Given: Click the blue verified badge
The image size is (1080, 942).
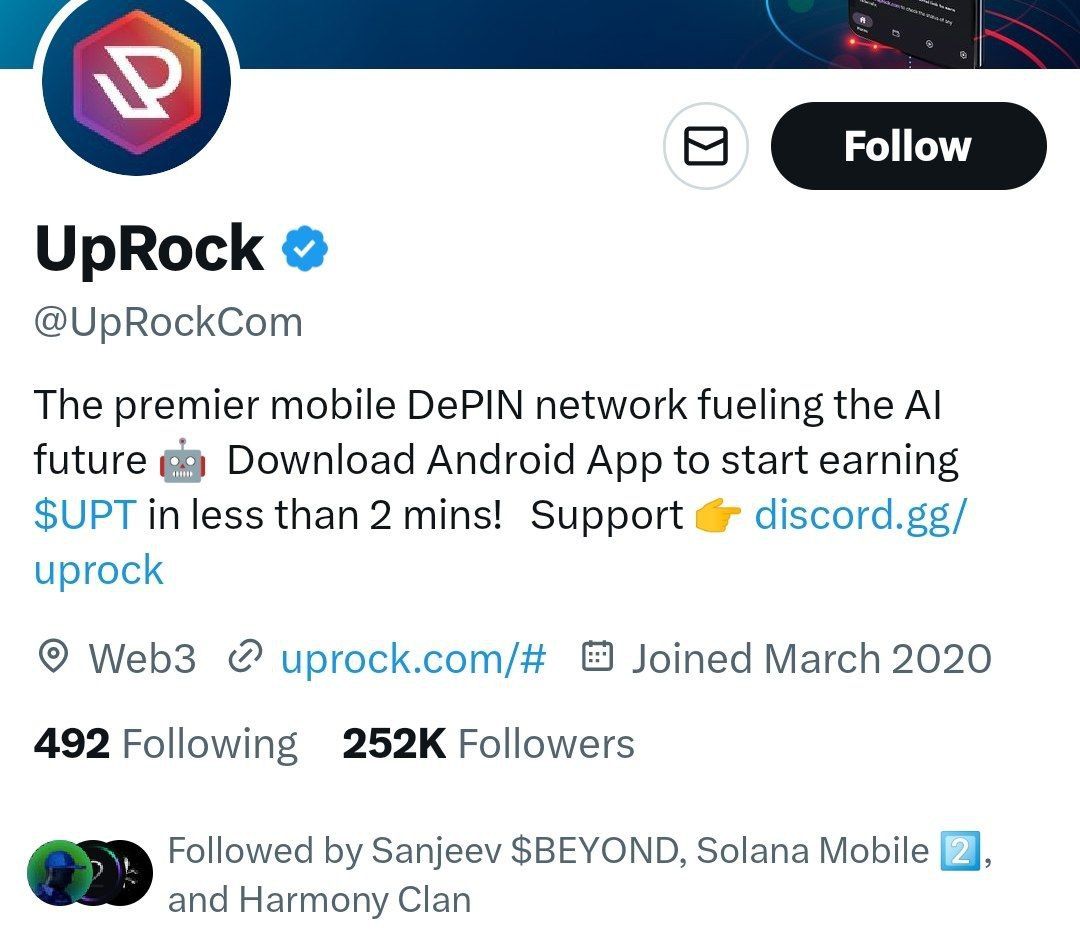Looking at the screenshot, I should click(305, 248).
